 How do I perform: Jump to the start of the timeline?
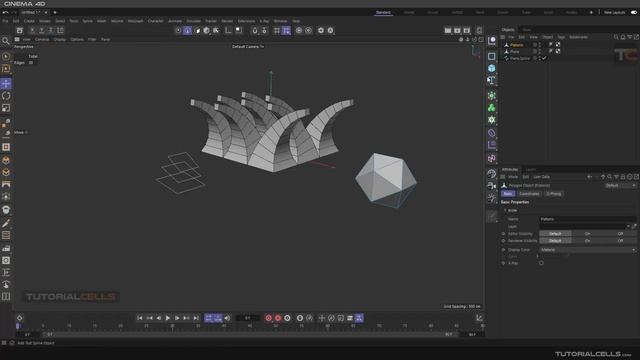[140, 318]
